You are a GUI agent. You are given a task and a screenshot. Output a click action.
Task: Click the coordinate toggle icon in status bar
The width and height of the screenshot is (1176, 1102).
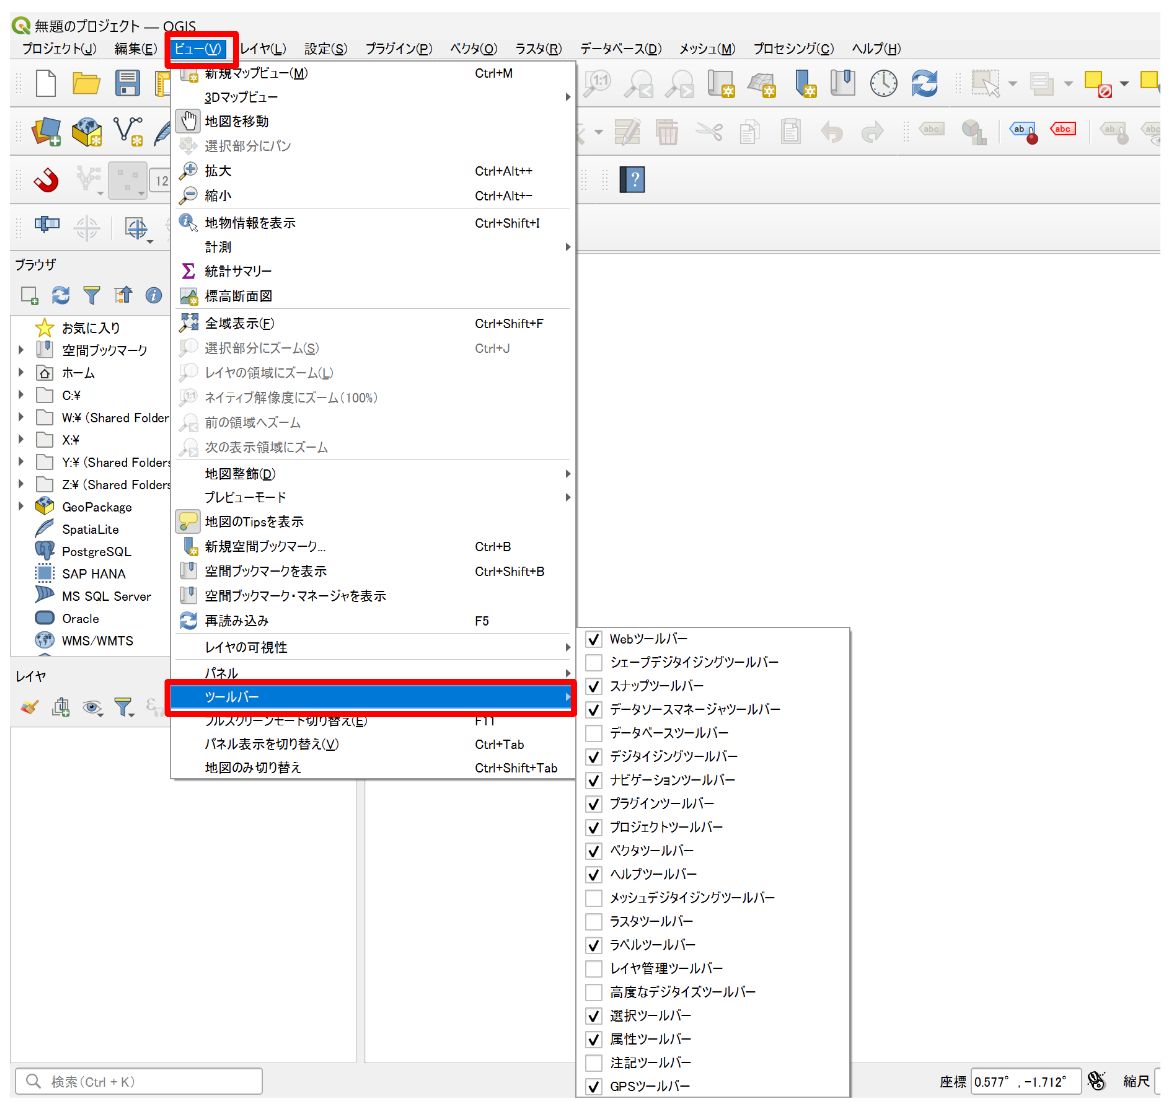click(1096, 1080)
